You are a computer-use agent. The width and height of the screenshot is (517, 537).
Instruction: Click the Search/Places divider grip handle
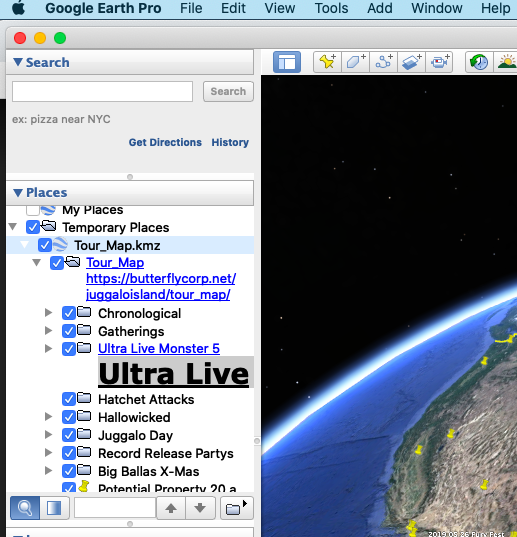tap(130, 177)
